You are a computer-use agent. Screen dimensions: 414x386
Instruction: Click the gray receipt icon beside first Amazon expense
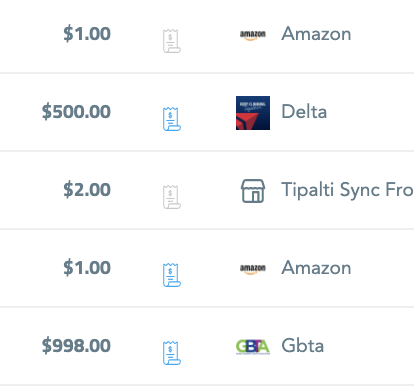pos(172,41)
